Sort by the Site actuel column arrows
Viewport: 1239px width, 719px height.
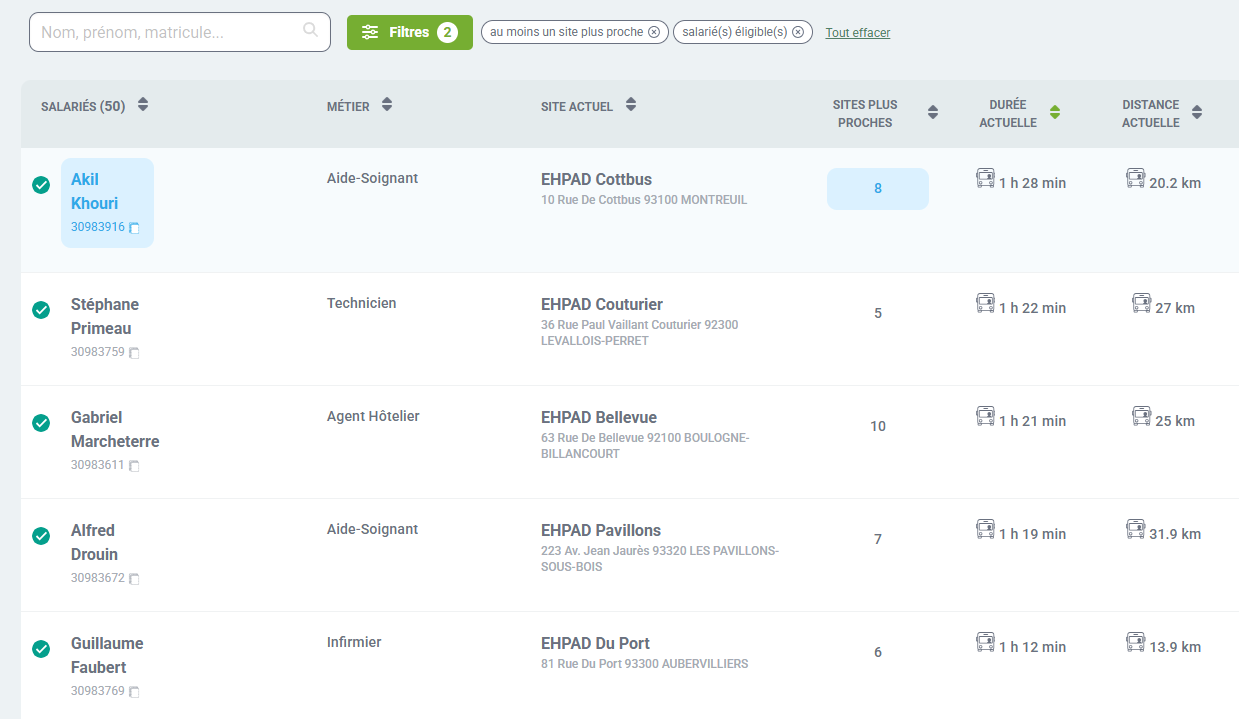point(631,105)
